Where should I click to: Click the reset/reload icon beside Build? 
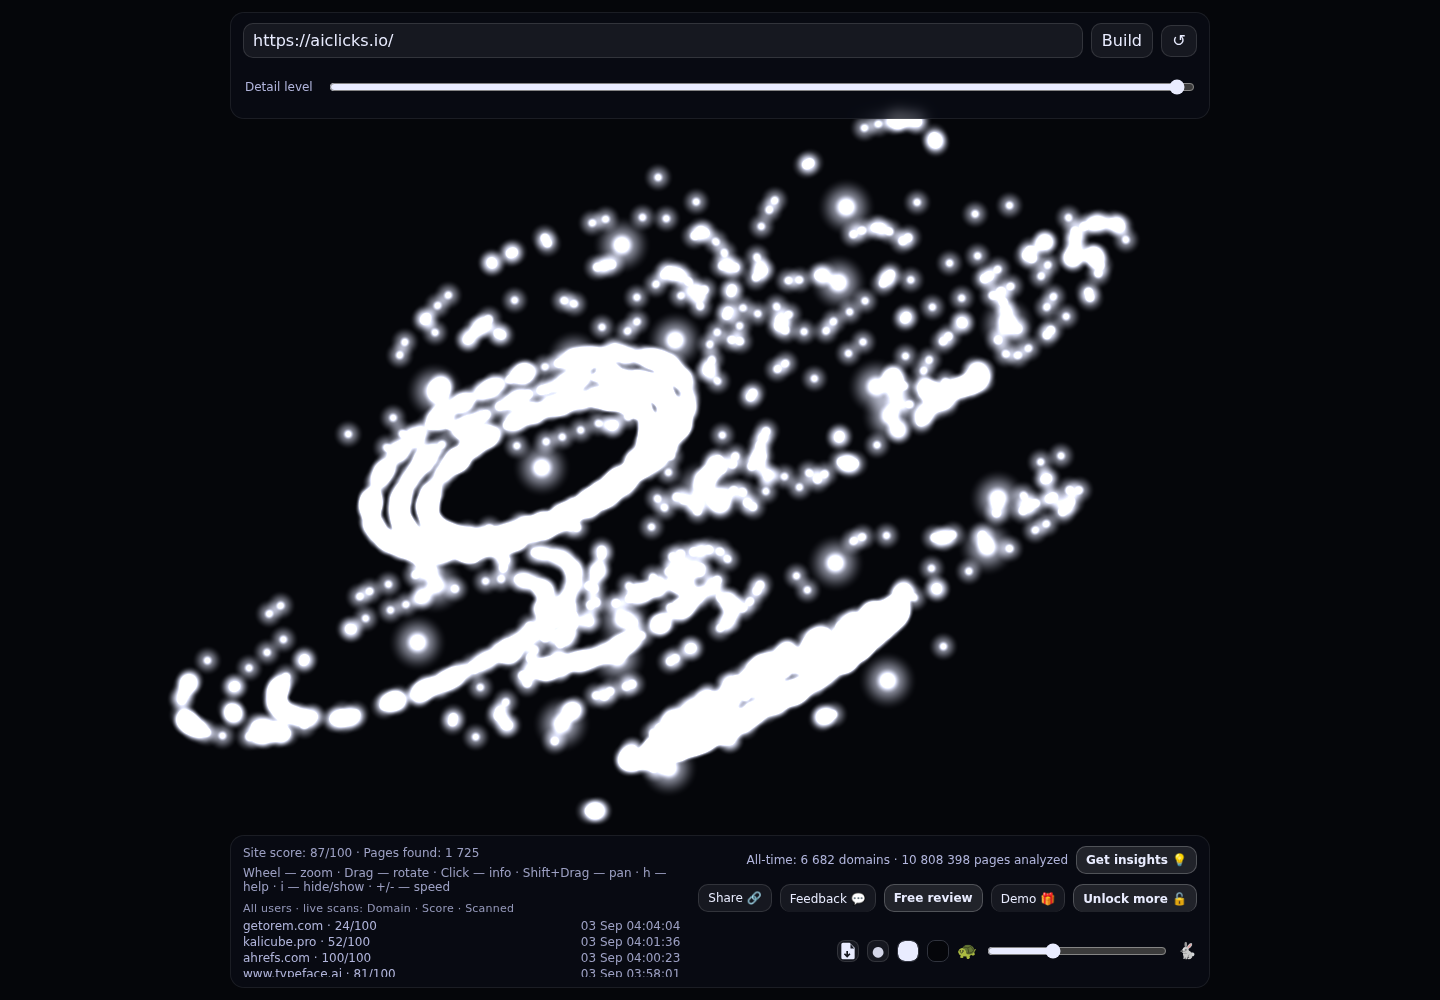tap(1179, 41)
